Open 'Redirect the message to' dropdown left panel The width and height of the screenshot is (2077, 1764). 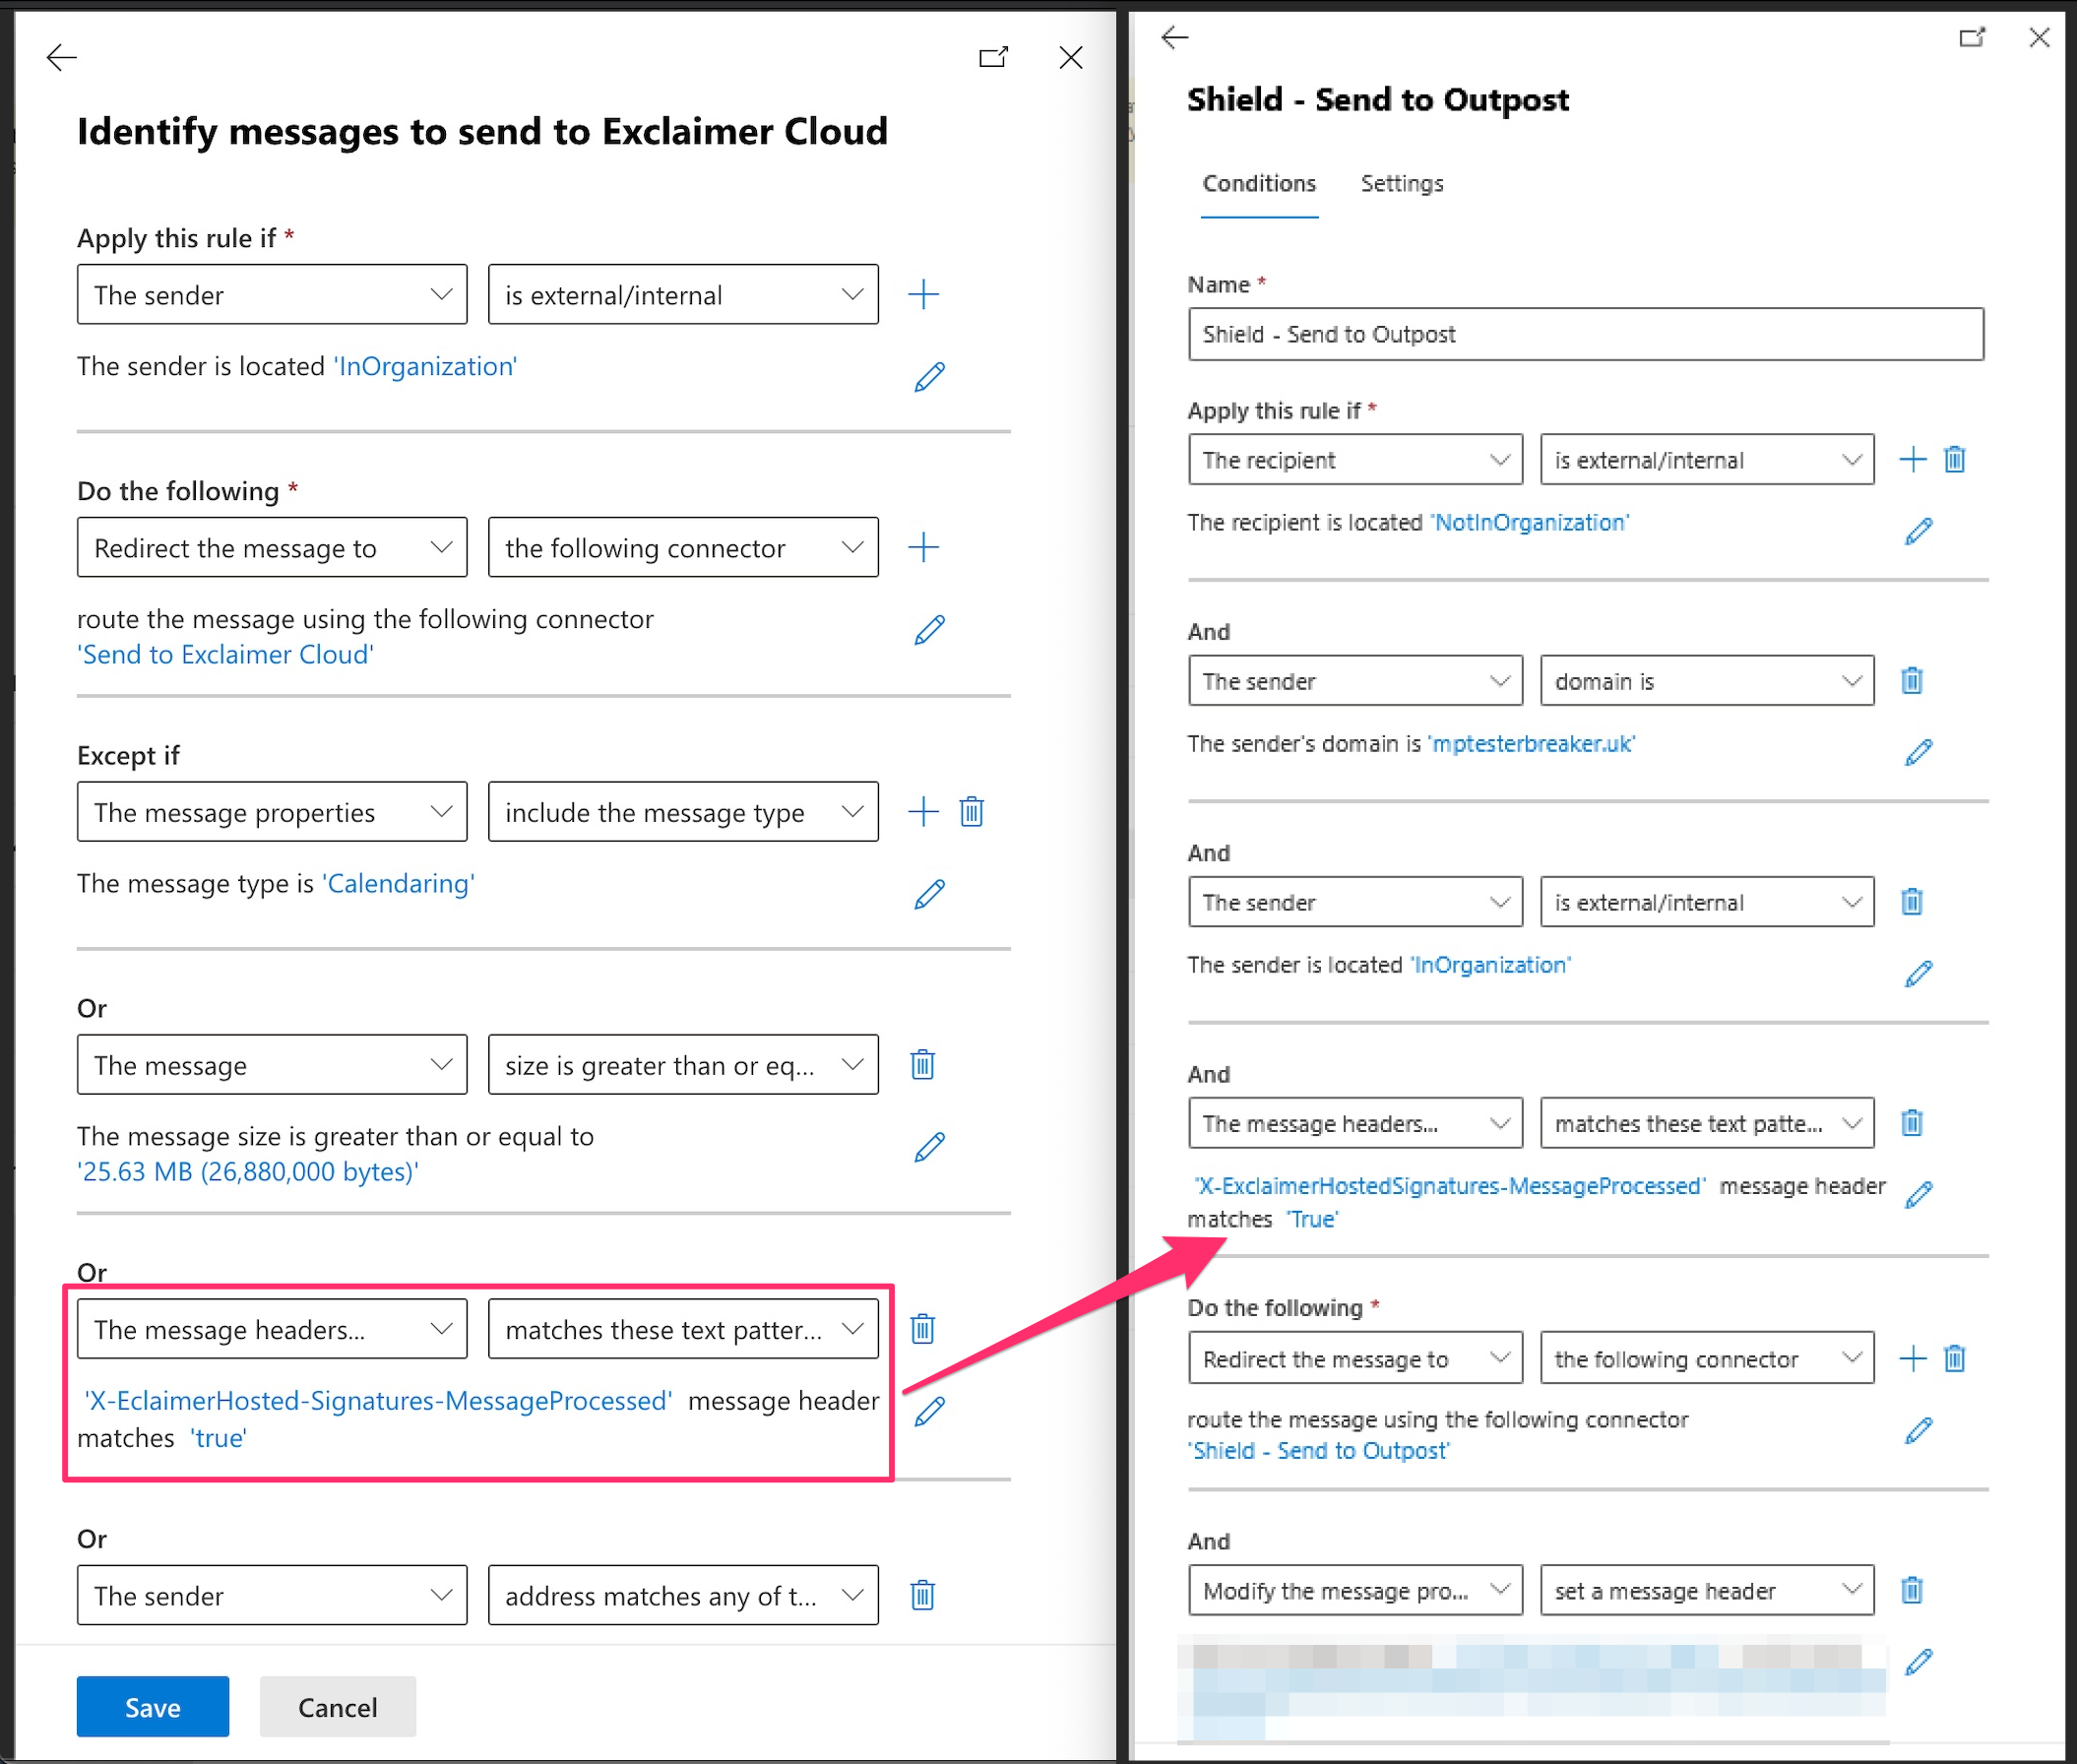coord(272,547)
